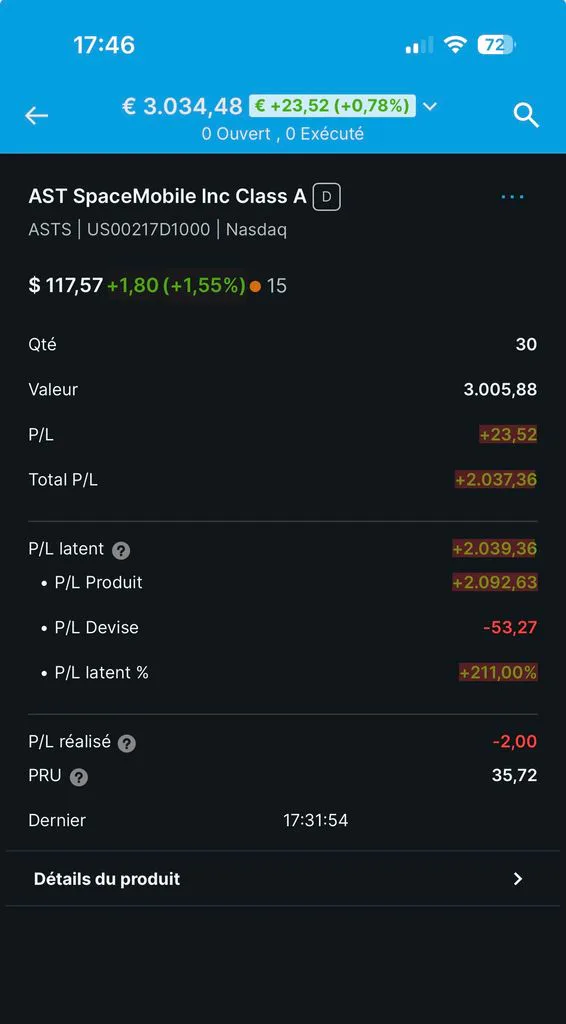
Task: Tap the back arrow icon
Action: [37, 116]
